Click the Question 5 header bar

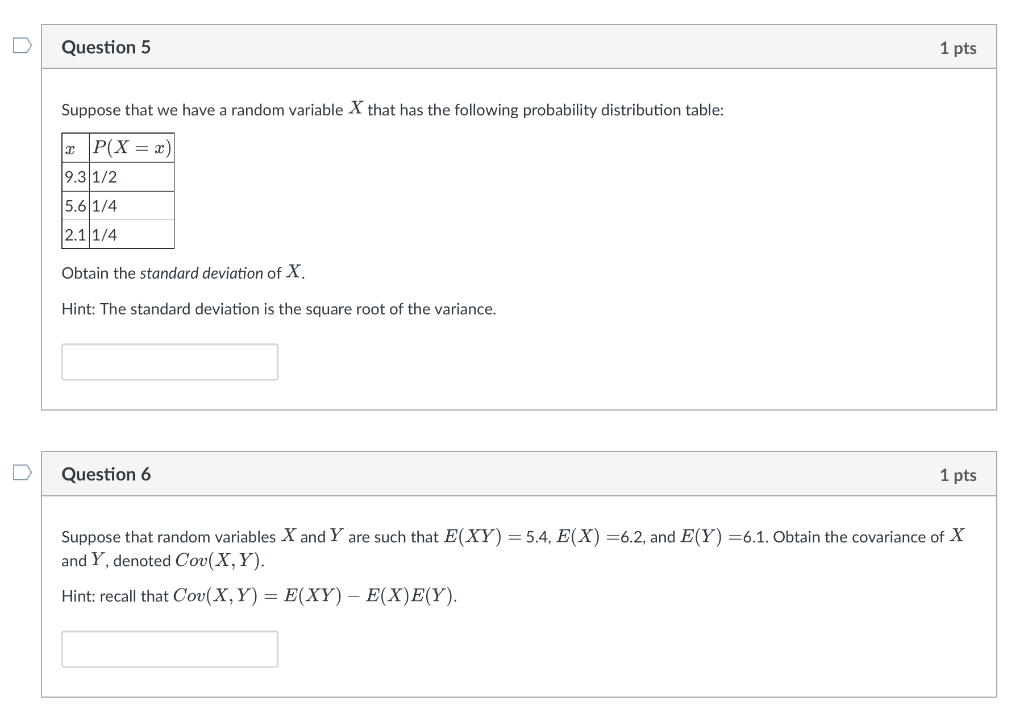(518, 46)
